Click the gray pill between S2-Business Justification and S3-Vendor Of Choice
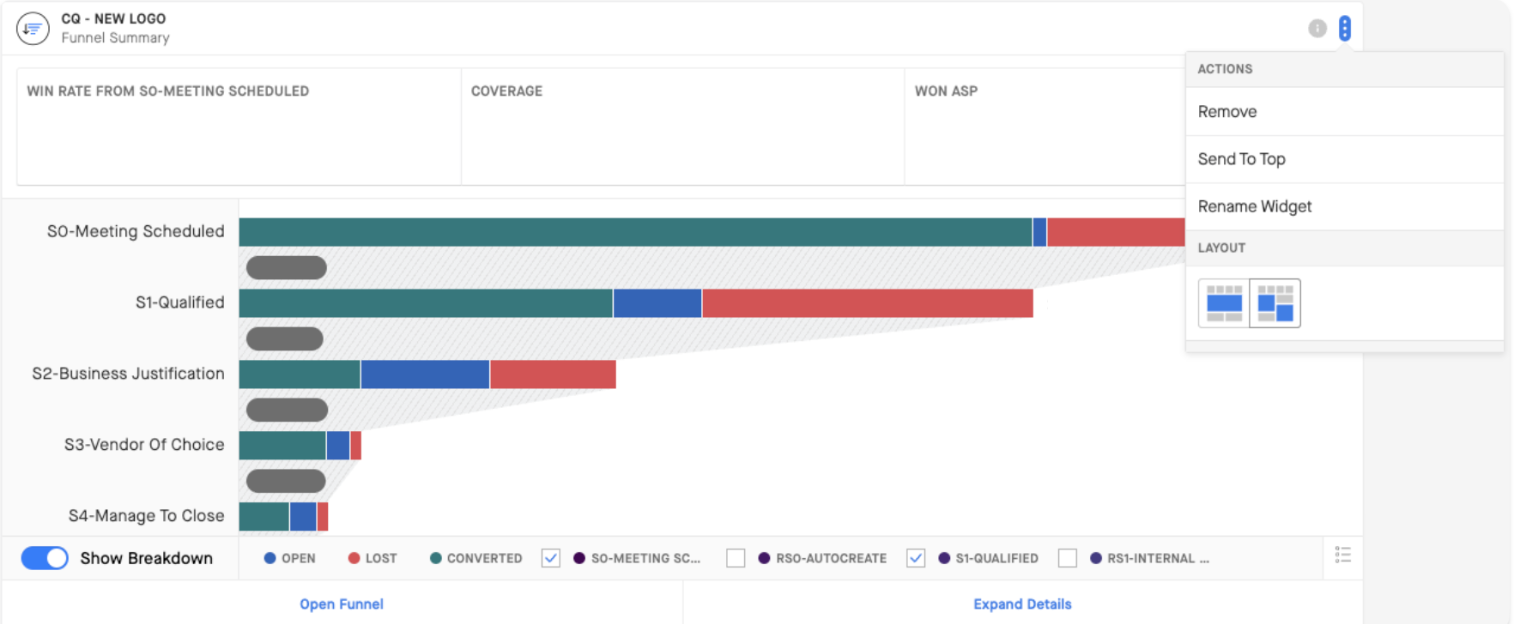 (287, 410)
